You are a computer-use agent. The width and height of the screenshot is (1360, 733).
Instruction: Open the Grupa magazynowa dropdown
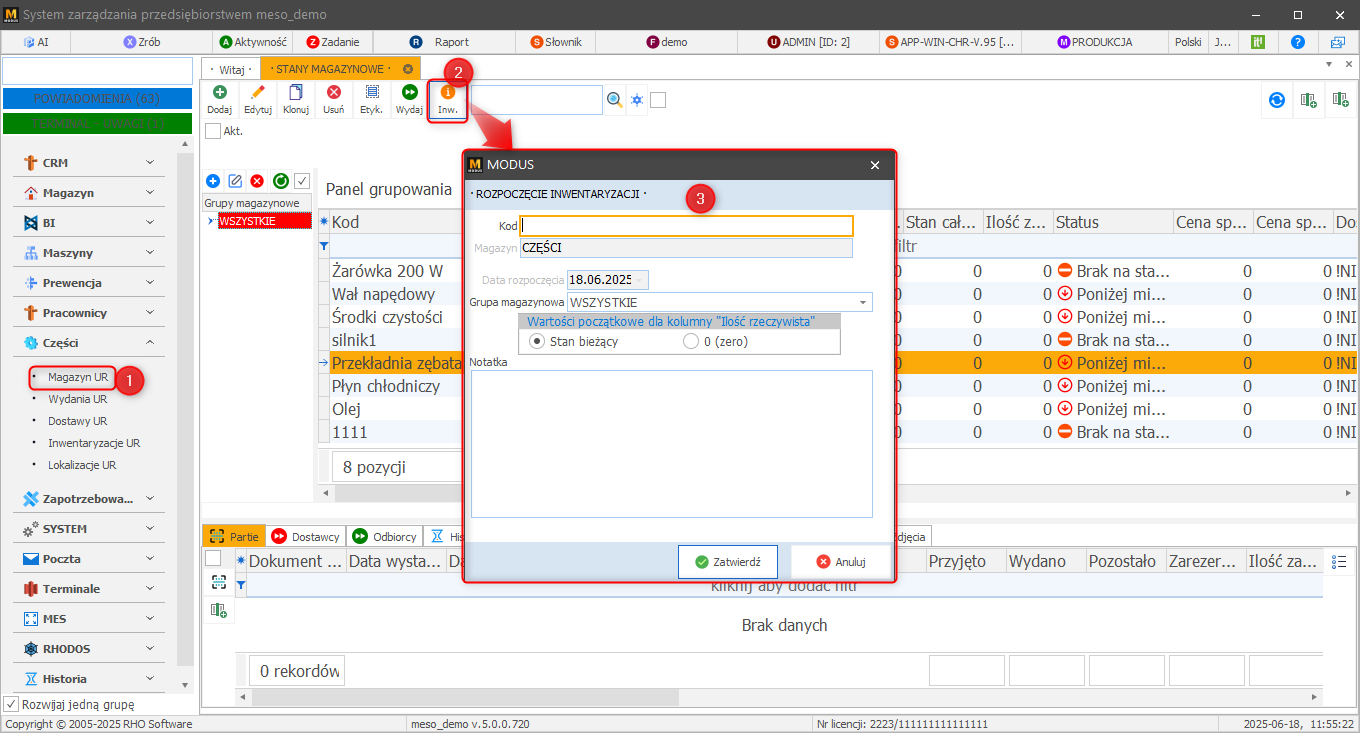tap(861, 302)
